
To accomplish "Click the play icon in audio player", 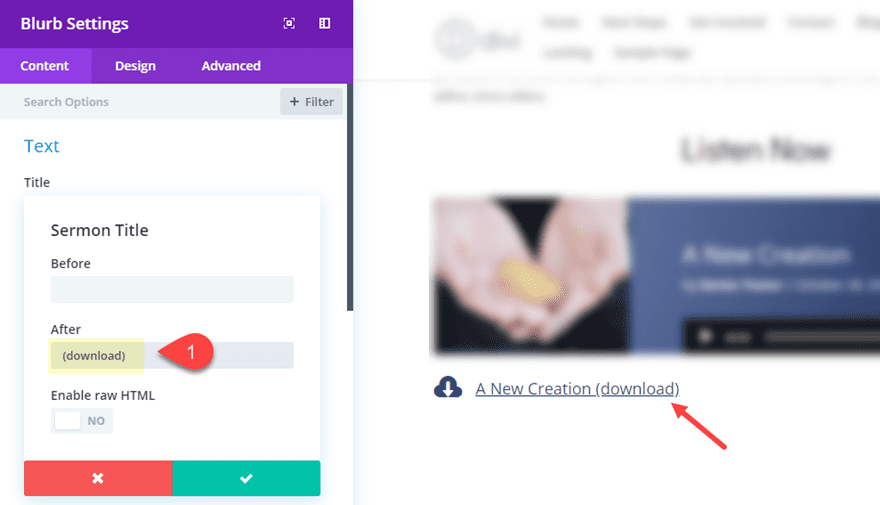I will point(704,337).
